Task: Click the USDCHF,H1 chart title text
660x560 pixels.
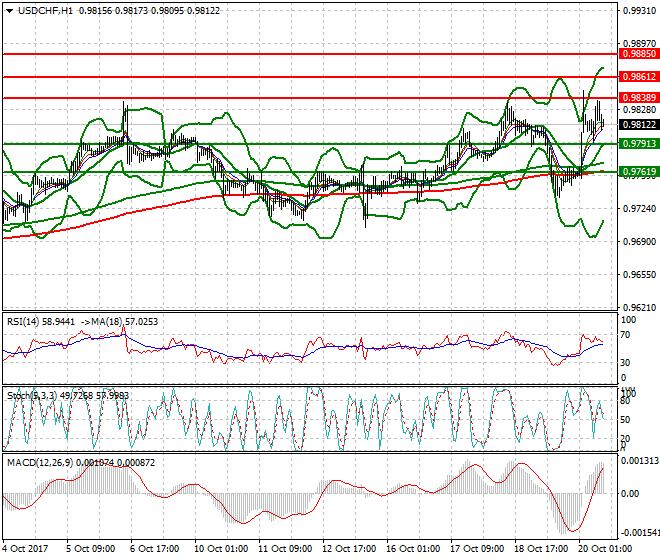Action: tap(45, 11)
